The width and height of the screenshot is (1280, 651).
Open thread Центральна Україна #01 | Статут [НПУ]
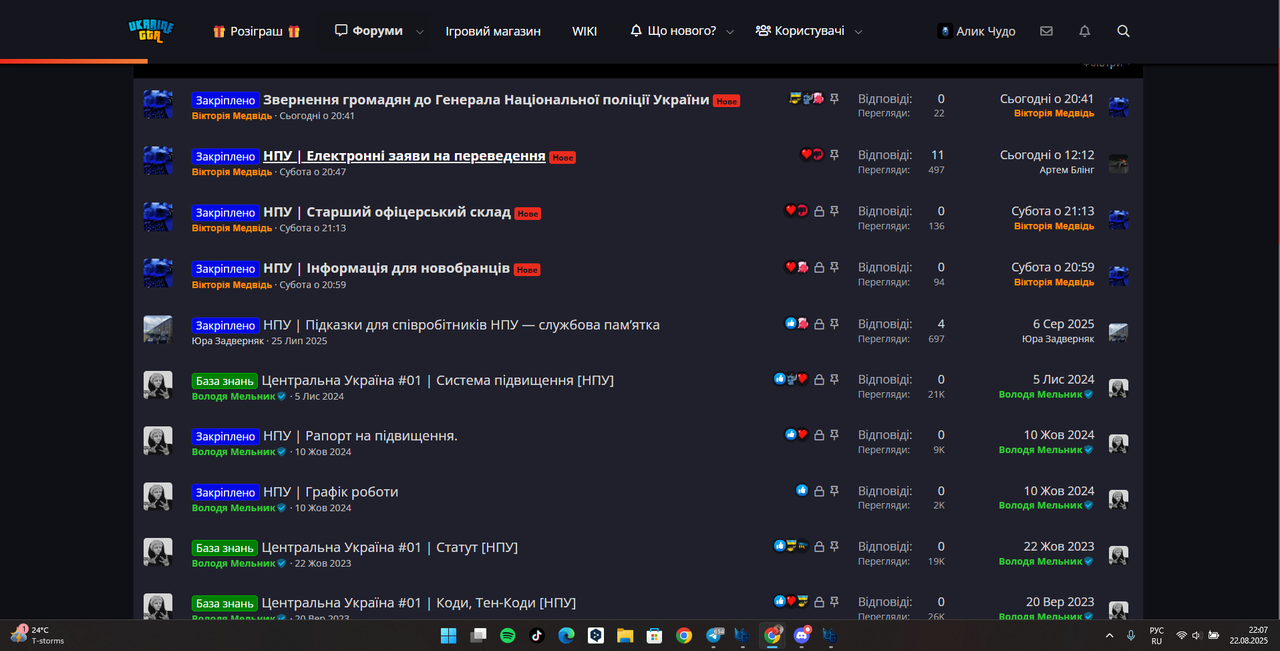[x=389, y=547]
